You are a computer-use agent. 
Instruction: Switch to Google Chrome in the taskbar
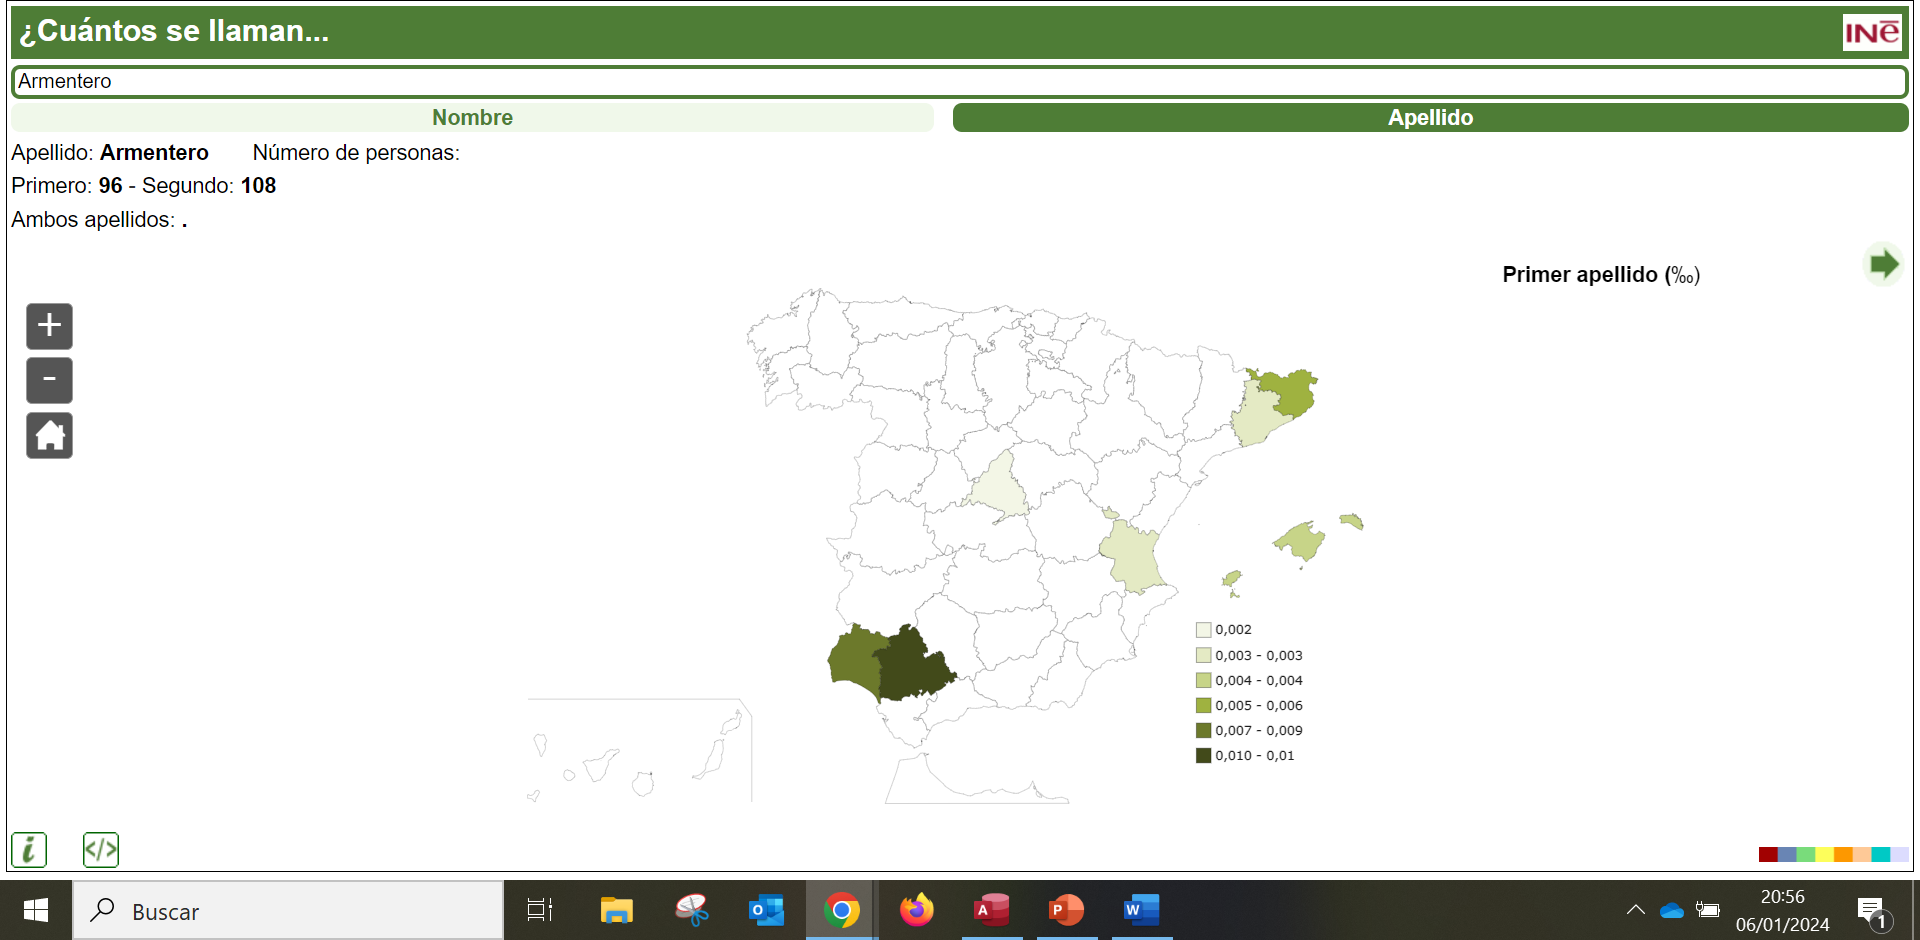(842, 910)
